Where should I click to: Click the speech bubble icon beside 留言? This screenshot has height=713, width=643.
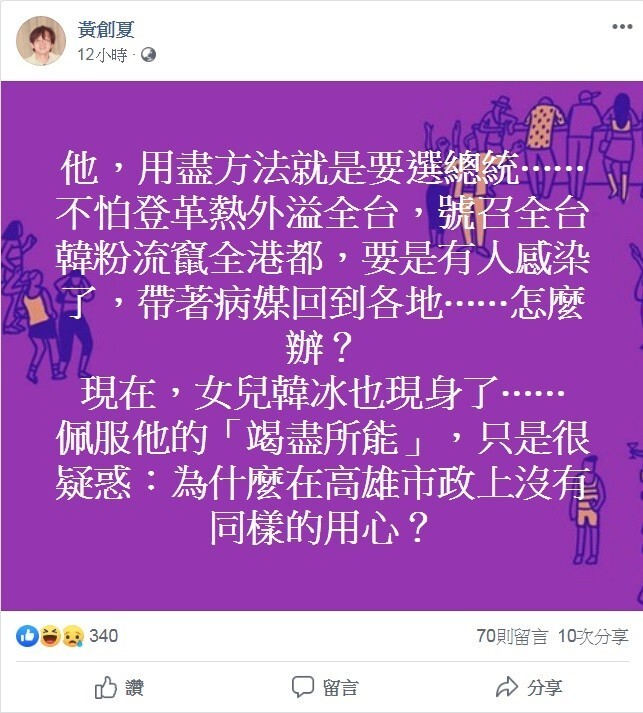303,687
